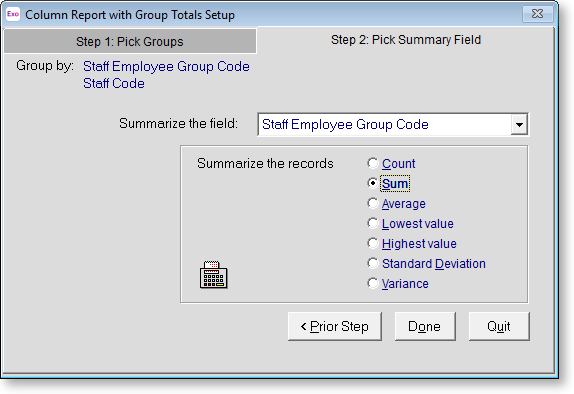This screenshot has width=574, height=394.
Task: Click the Staff Code group-by entry
Action: tap(114, 83)
